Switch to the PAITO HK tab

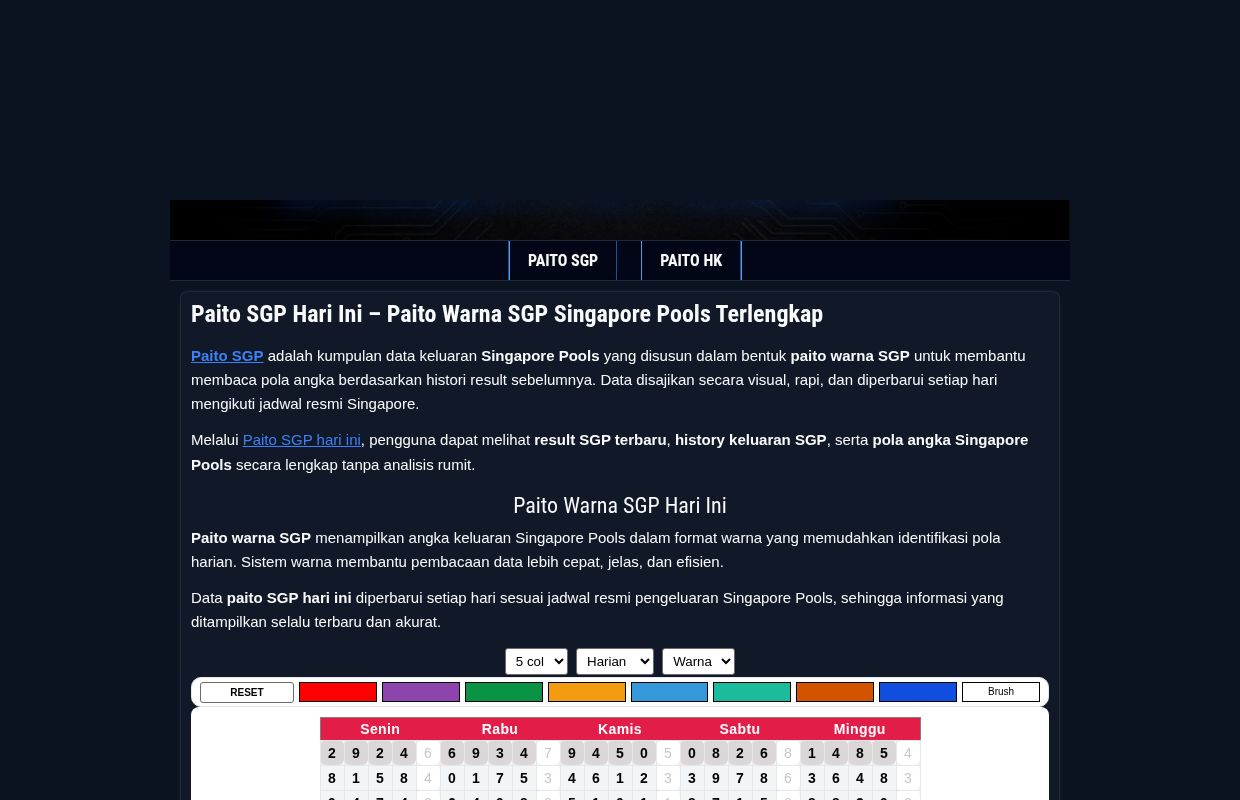pyautogui.click(x=691, y=260)
